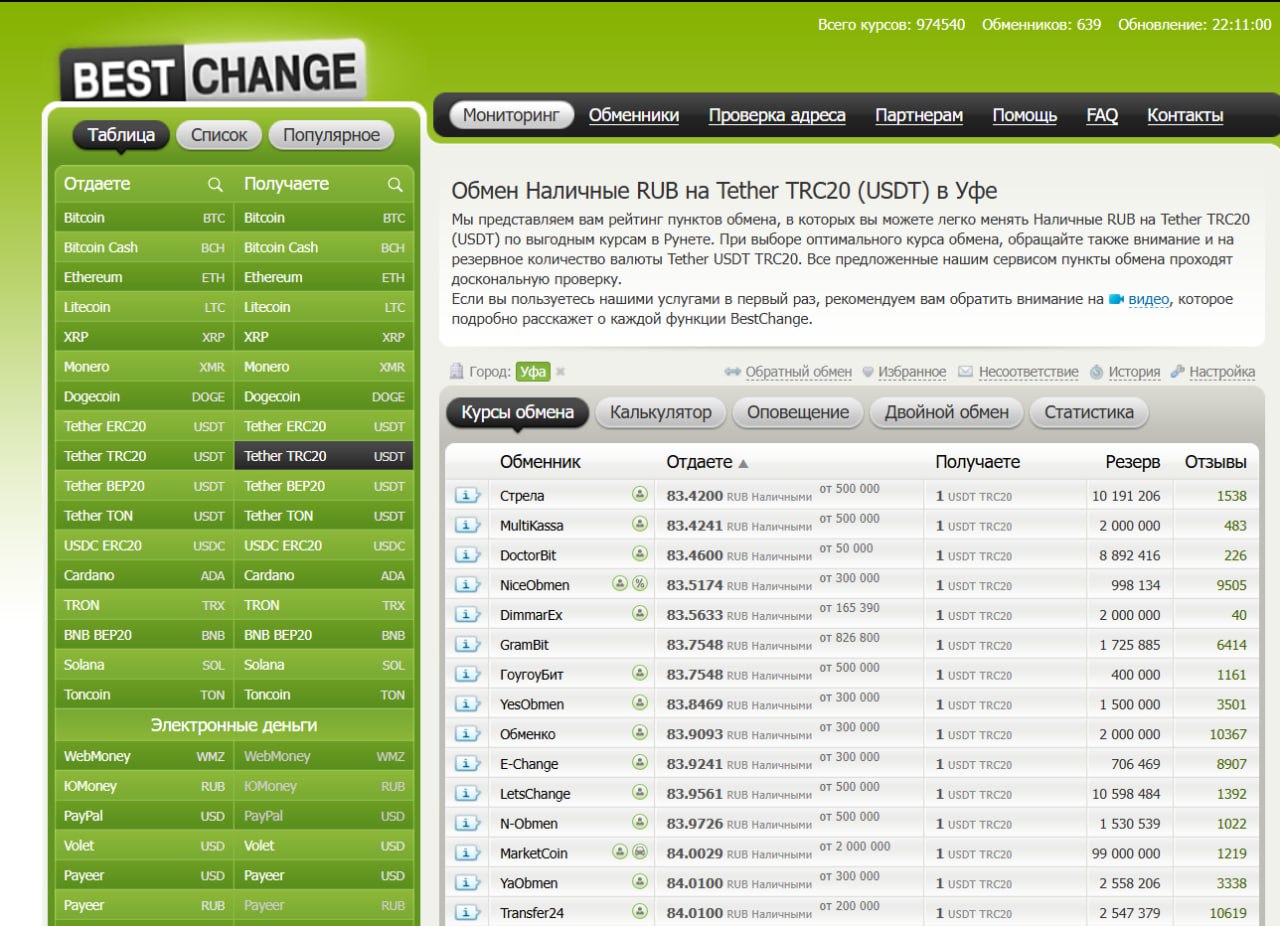The height and width of the screenshot is (926, 1280).
Task: Click the video camera icon link
Action: point(1117,300)
